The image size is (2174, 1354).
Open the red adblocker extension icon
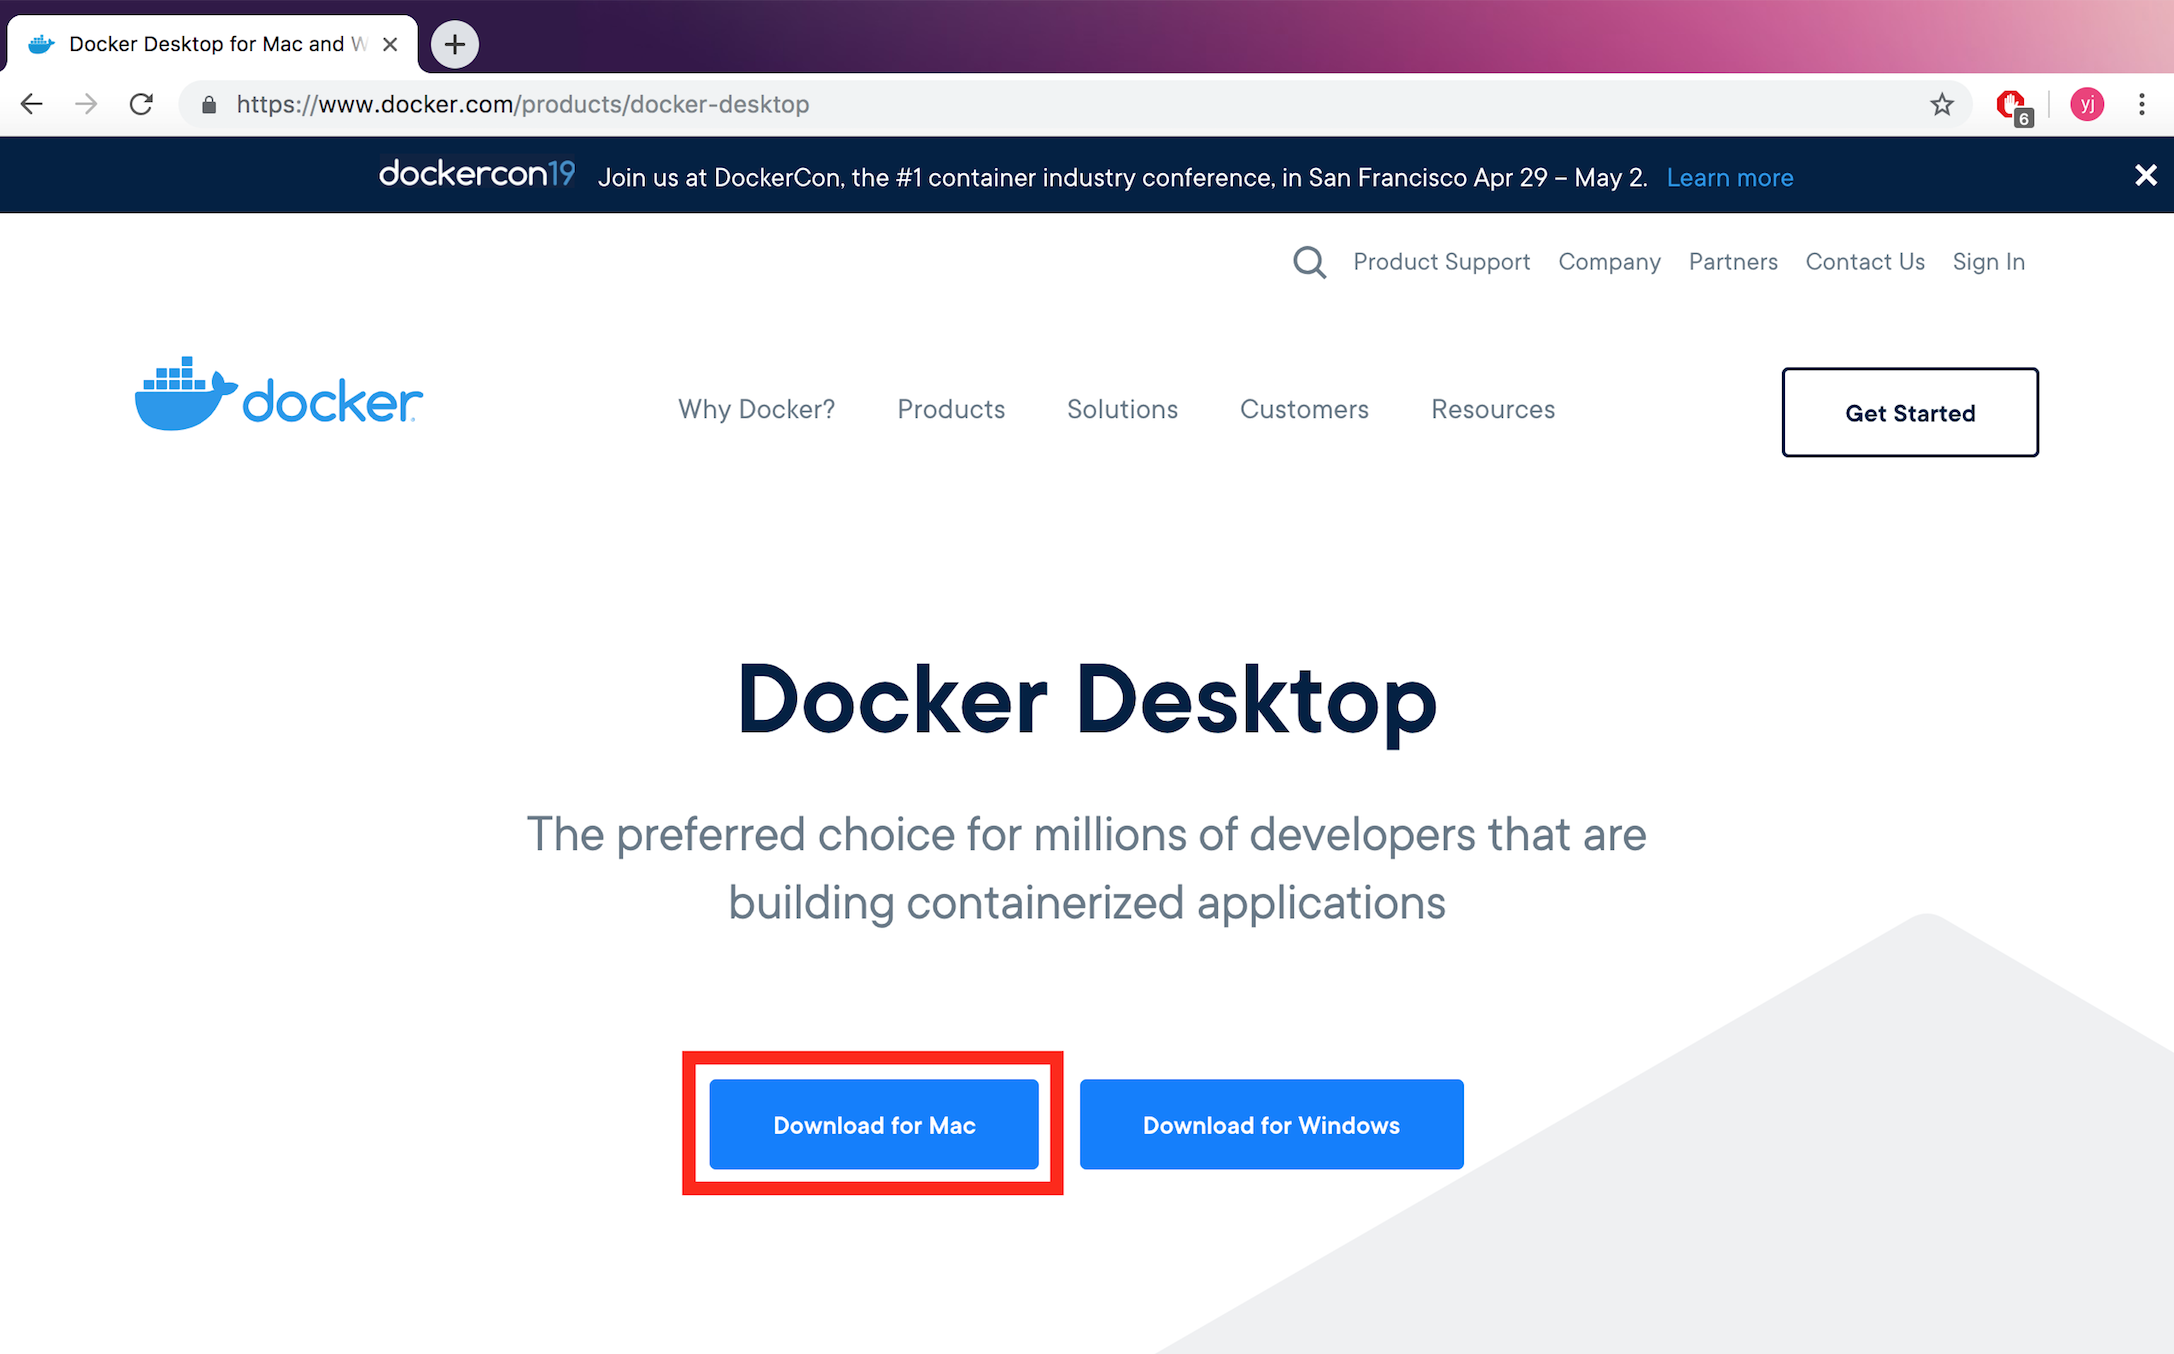click(2011, 104)
